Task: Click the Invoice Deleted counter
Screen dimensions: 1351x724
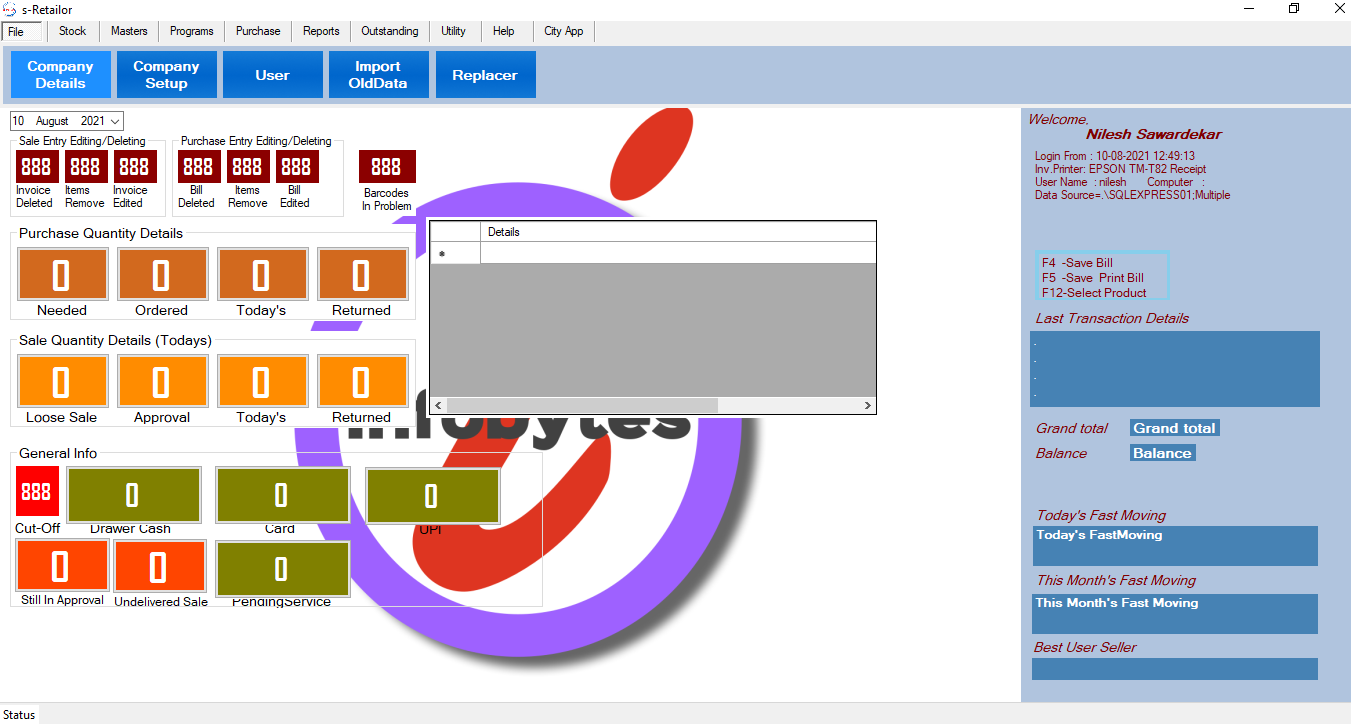Action: [35, 166]
